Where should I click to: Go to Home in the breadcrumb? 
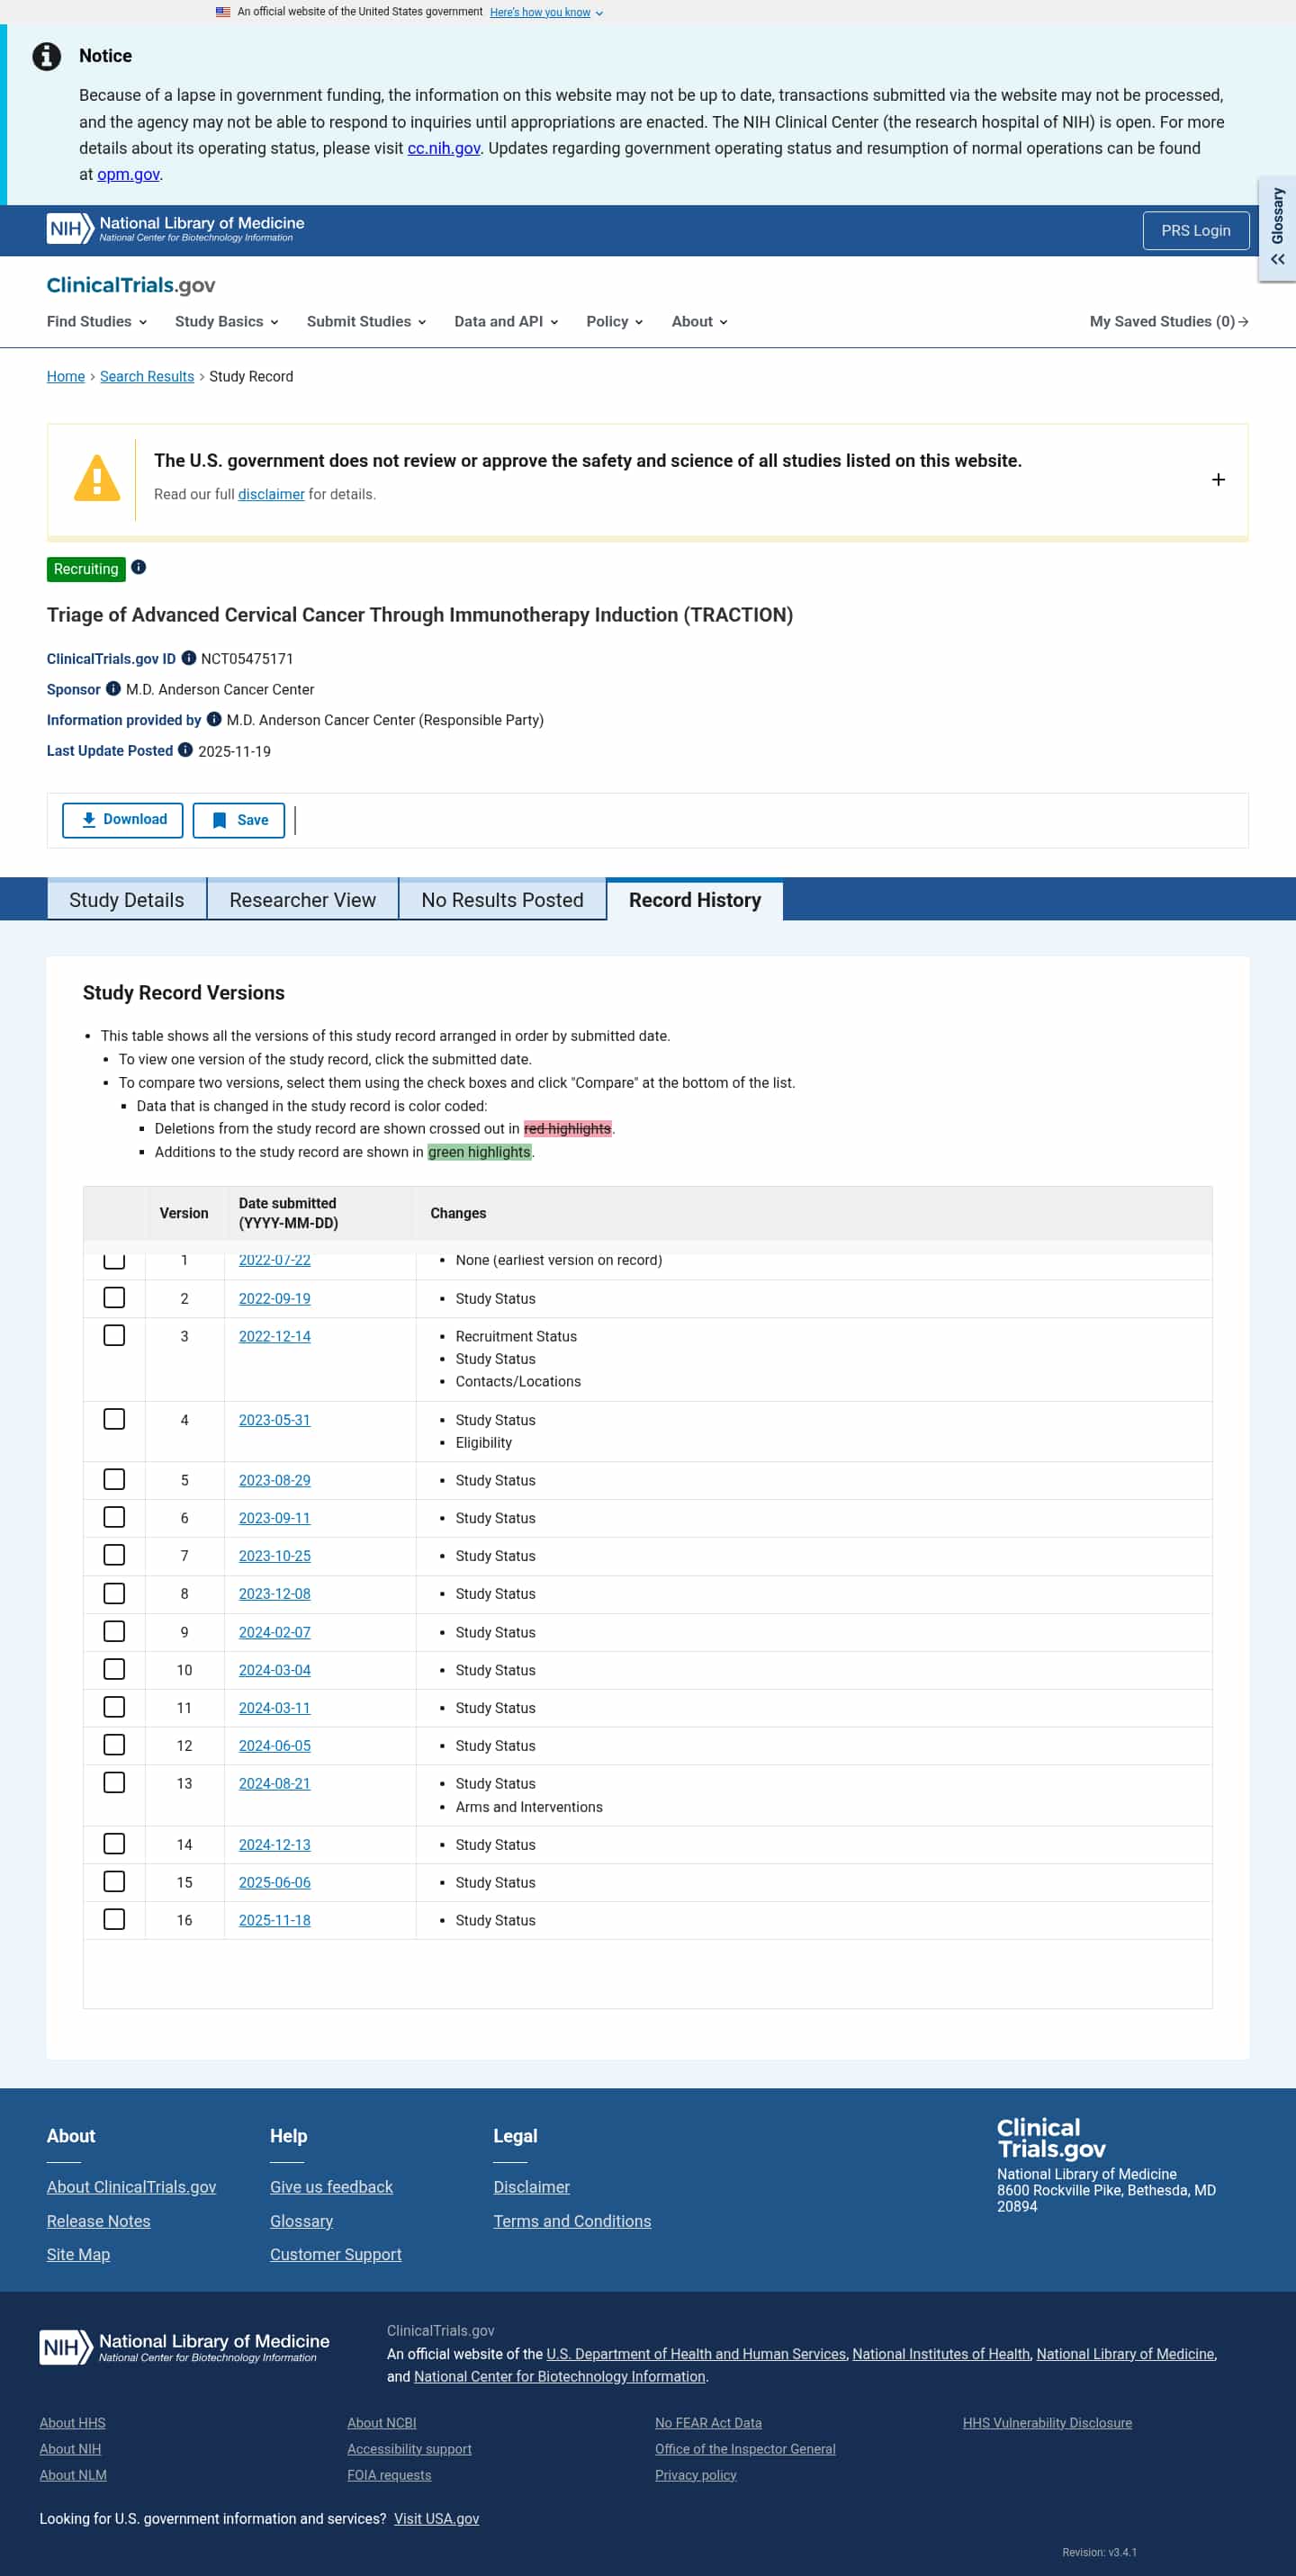click(x=66, y=376)
